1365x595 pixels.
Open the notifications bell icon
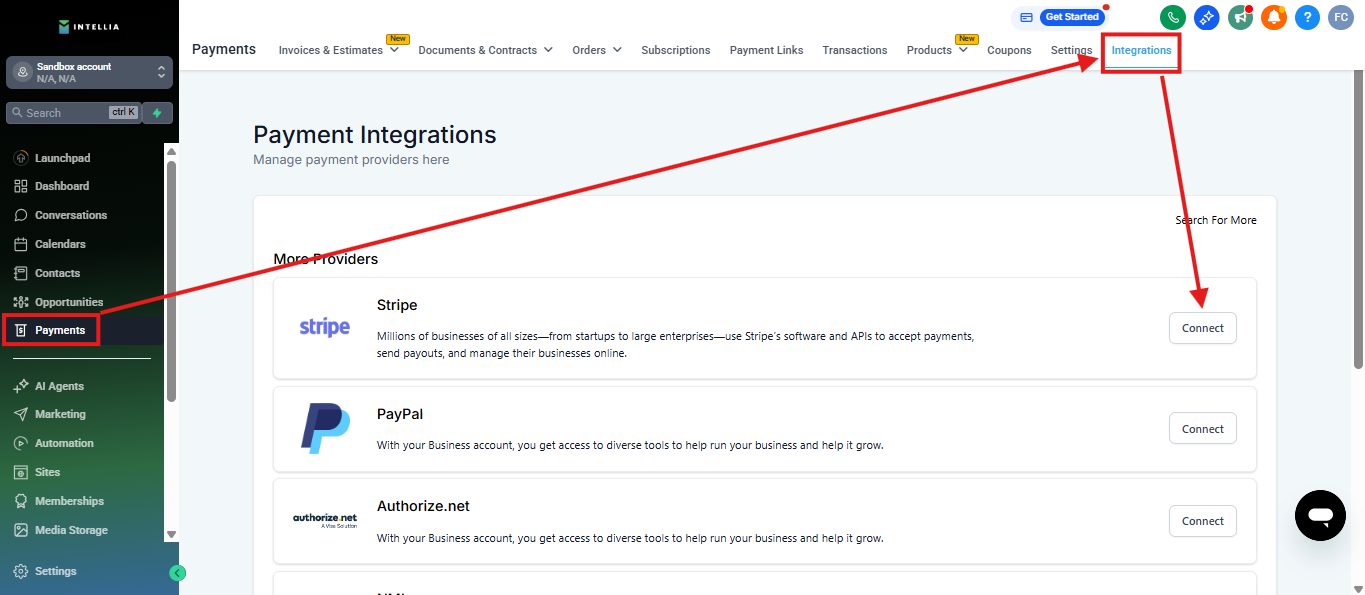1273,17
